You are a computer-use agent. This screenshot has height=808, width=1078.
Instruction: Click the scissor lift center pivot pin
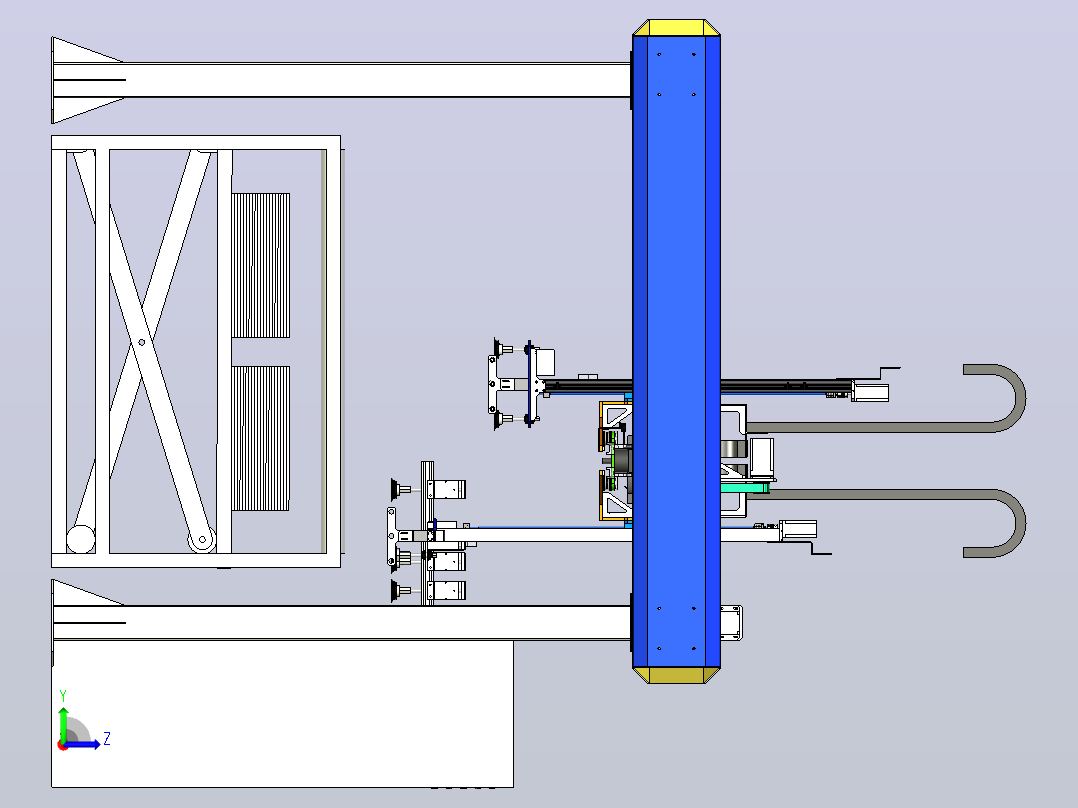click(x=142, y=342)
